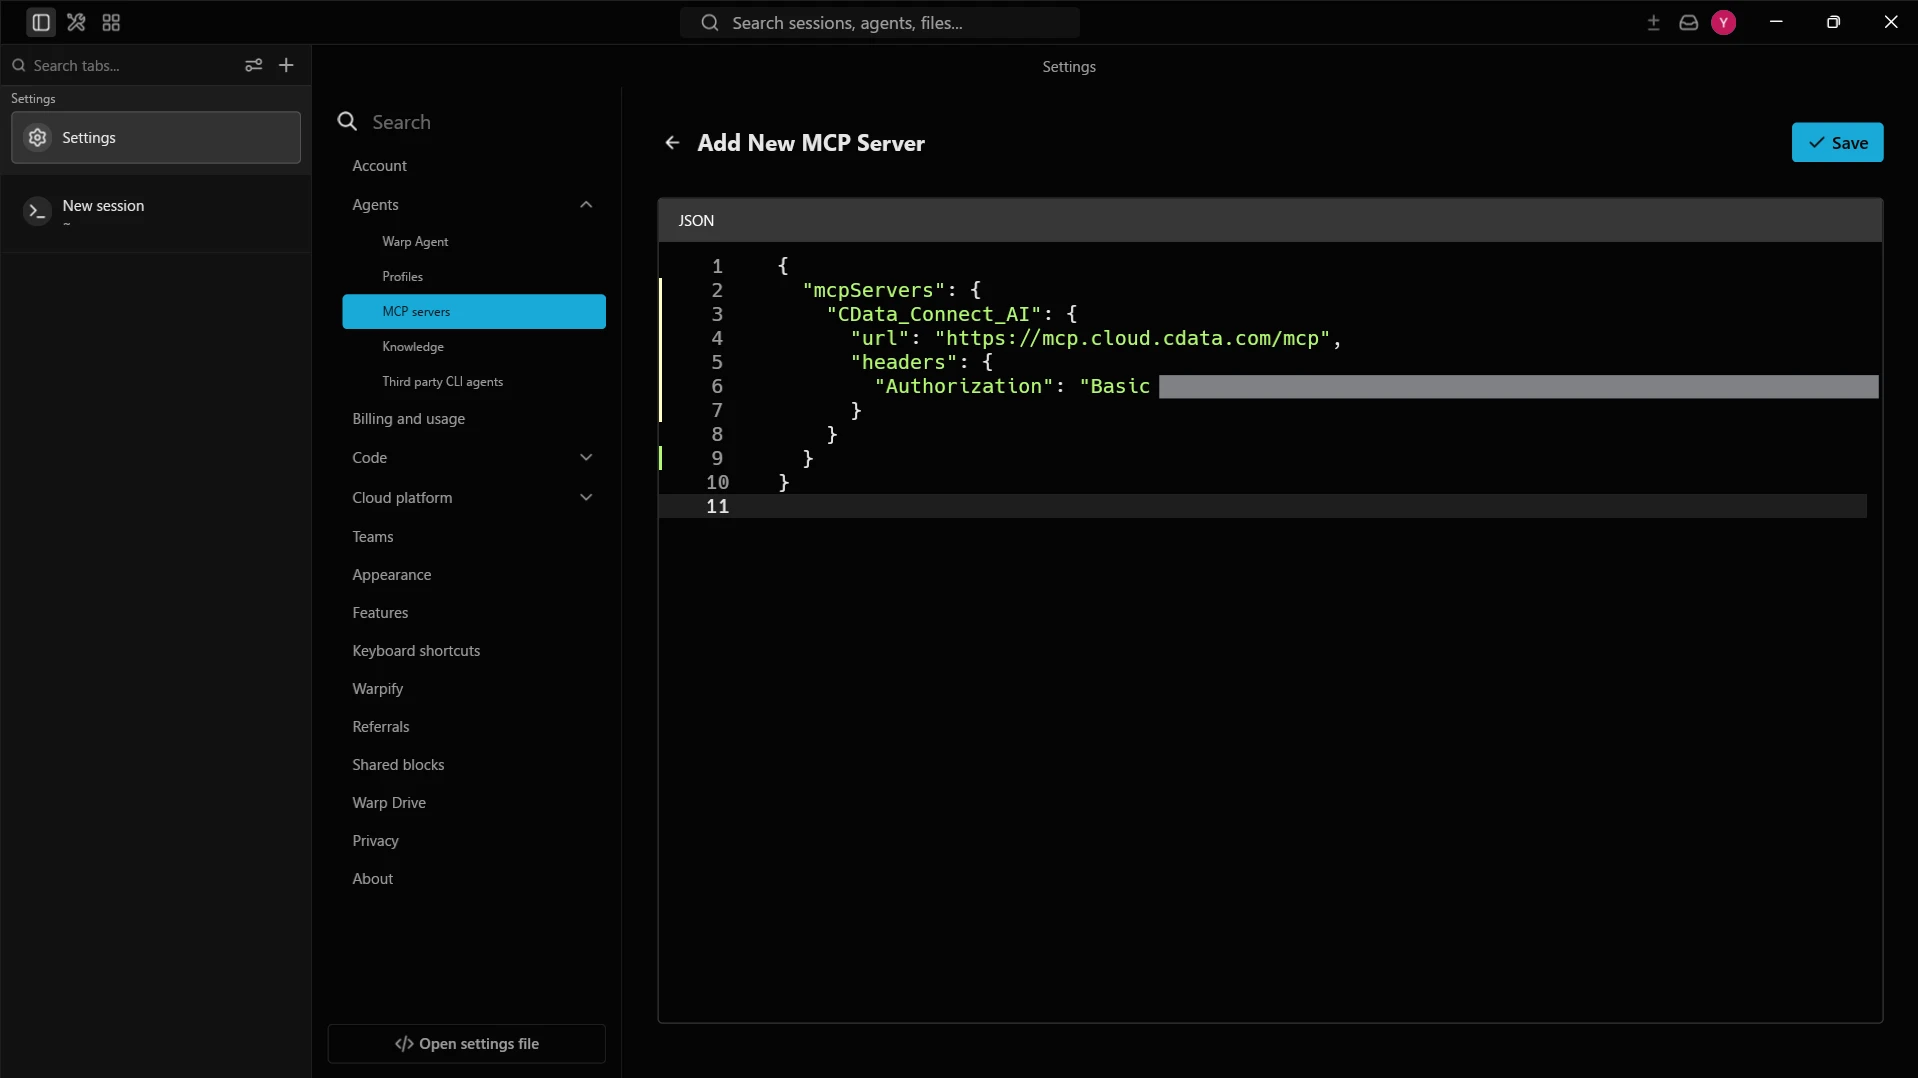Add a new tab with plus icon
This screenshot has height=1078, width=1918.
(286, 65)
